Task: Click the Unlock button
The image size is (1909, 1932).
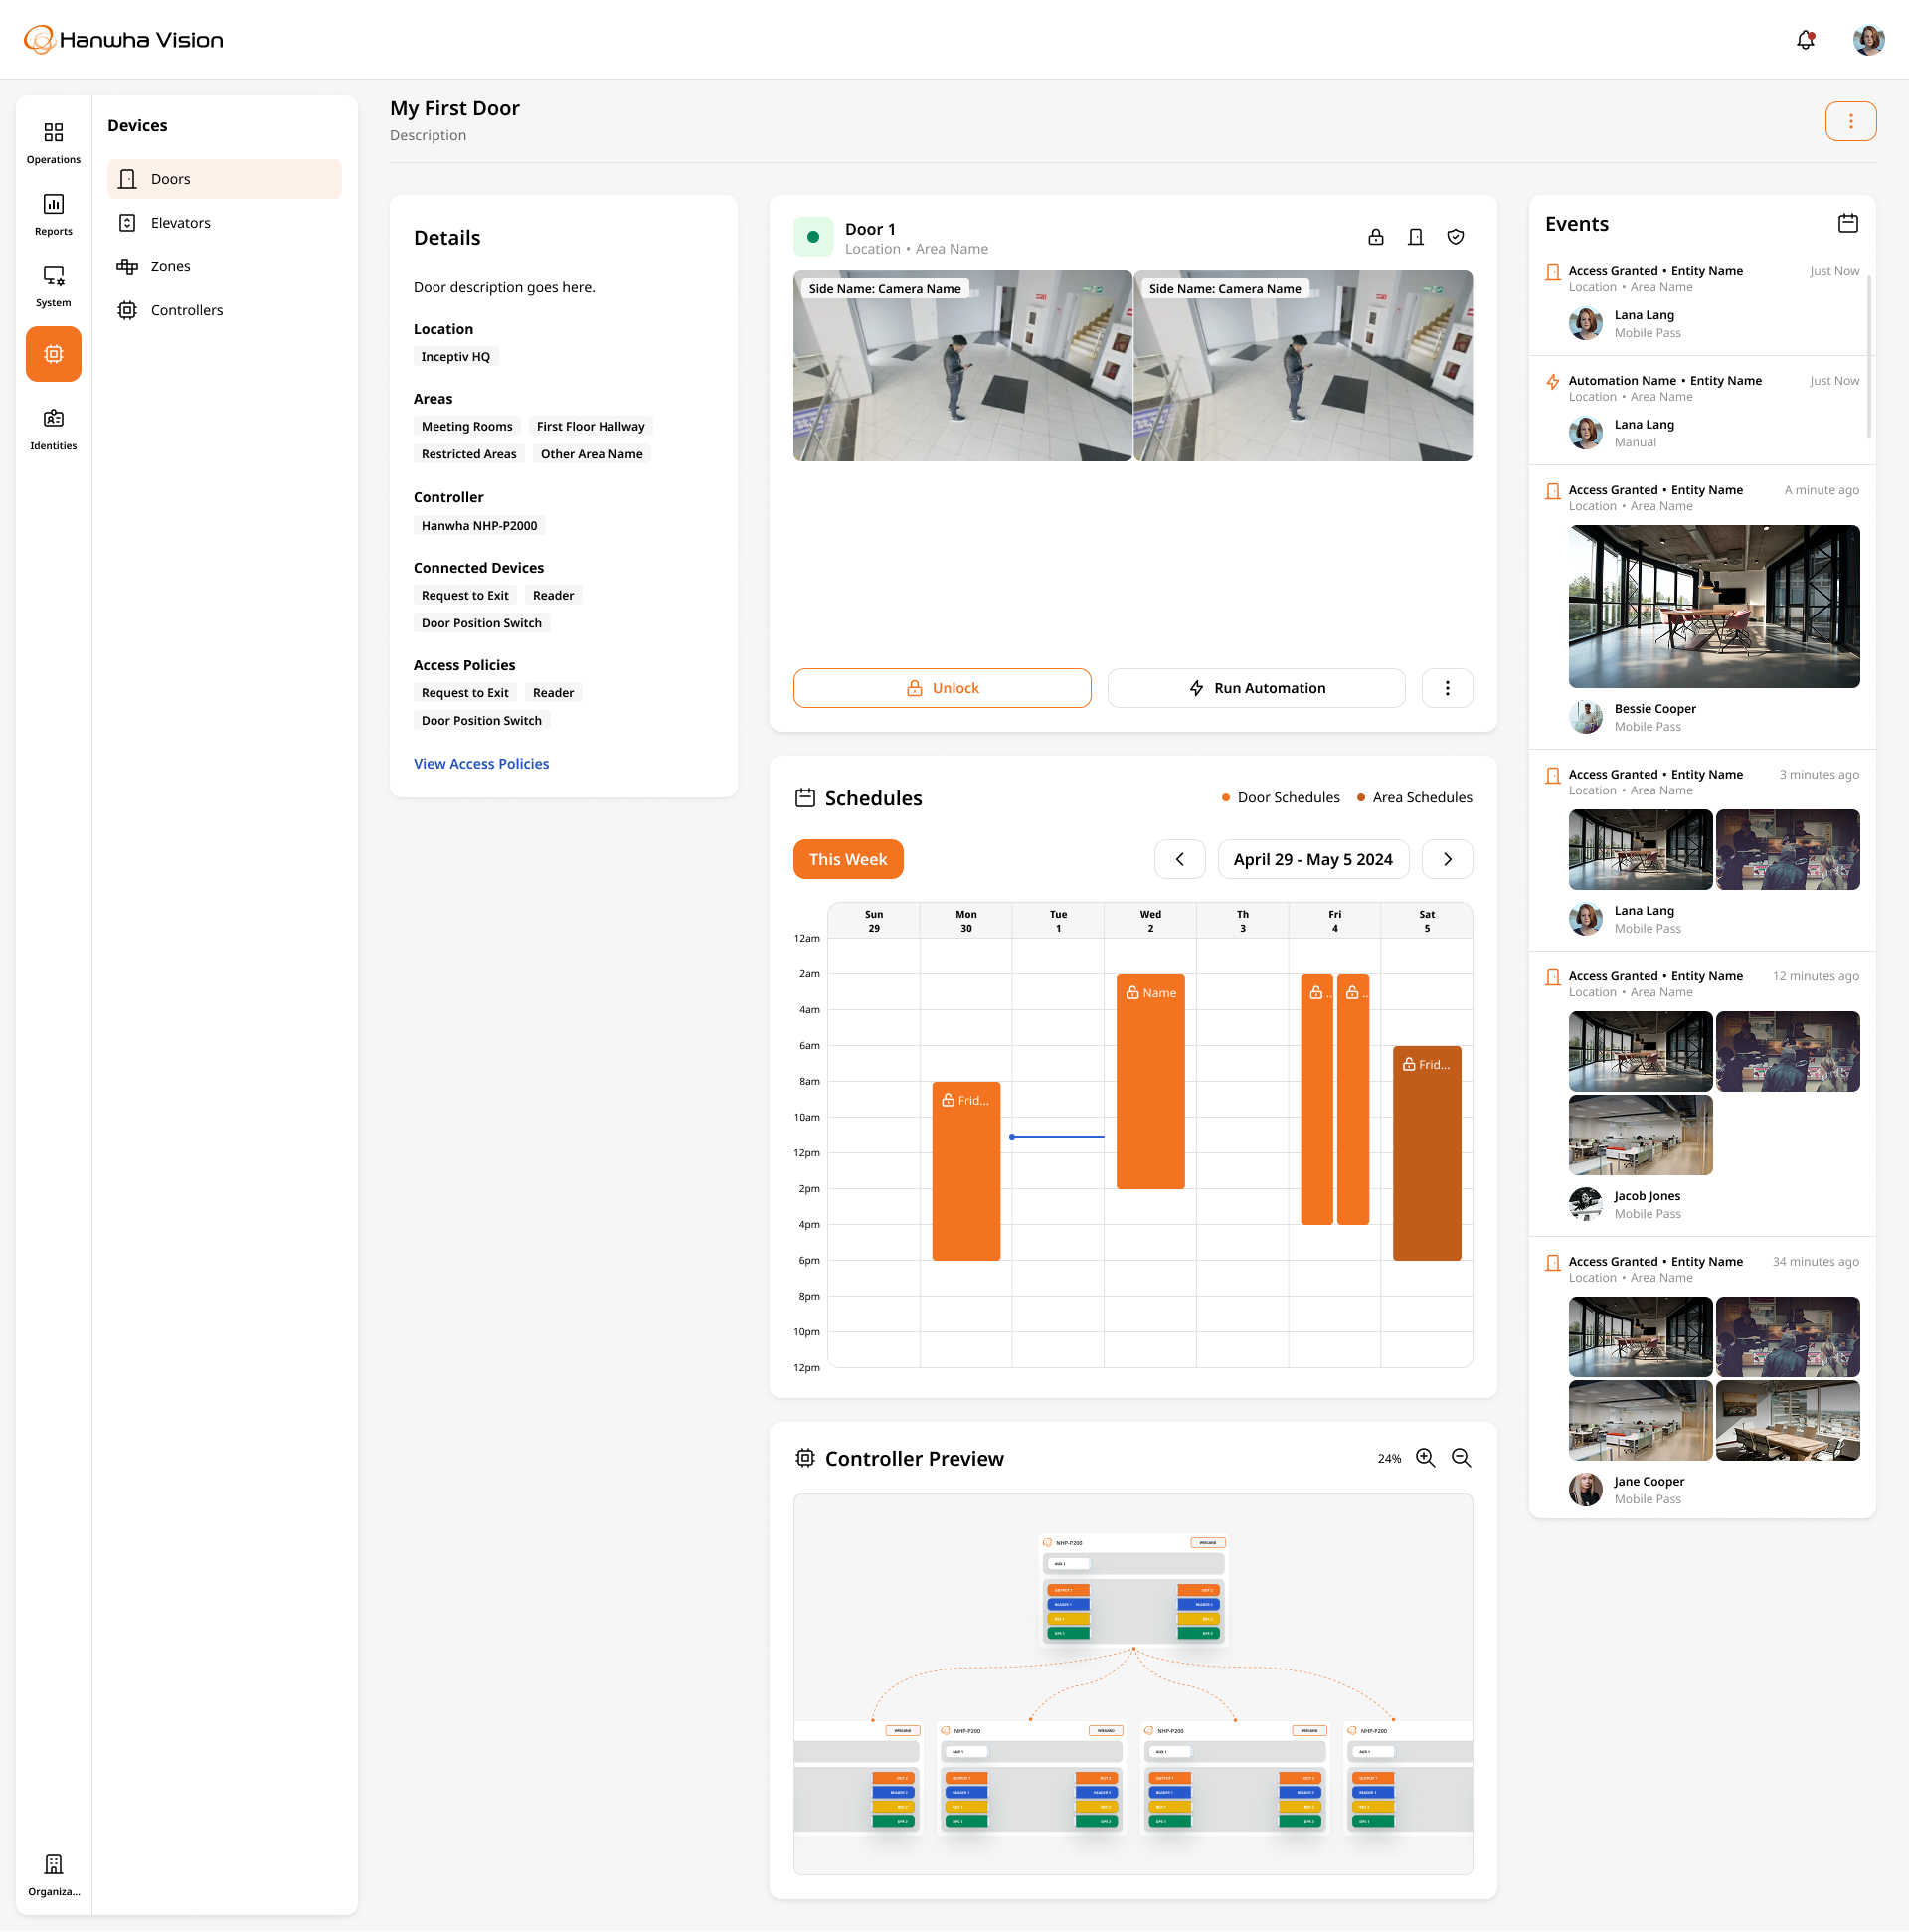Action: click(942, 689)
